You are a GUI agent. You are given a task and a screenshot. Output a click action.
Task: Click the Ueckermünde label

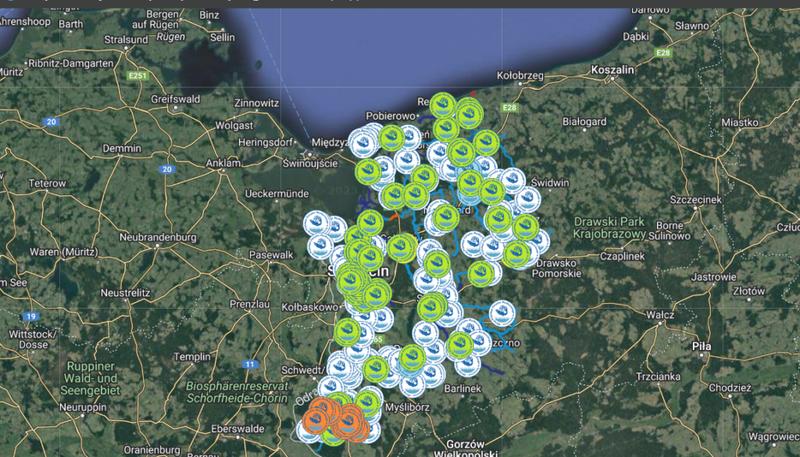click(277, 194)
